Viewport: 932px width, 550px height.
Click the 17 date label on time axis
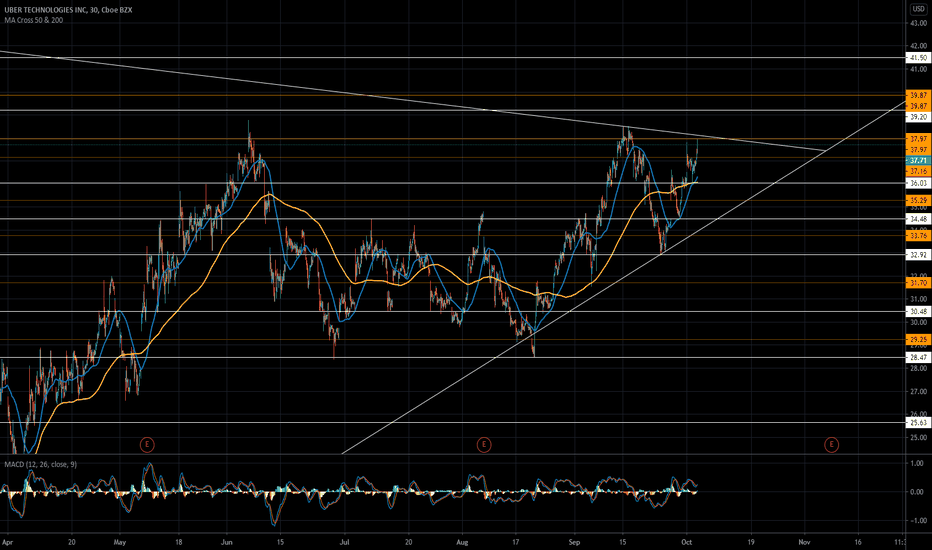pyautogui.click(x=515, y=542)
